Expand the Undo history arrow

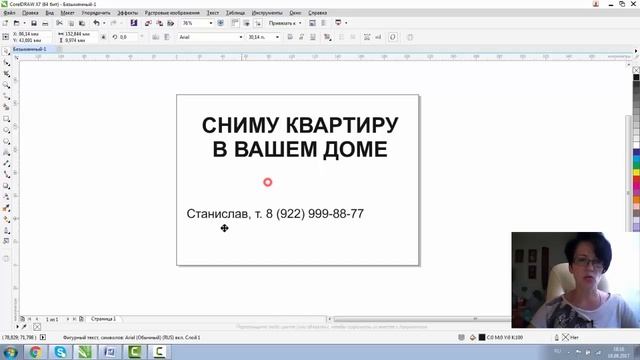click(104, 23)
